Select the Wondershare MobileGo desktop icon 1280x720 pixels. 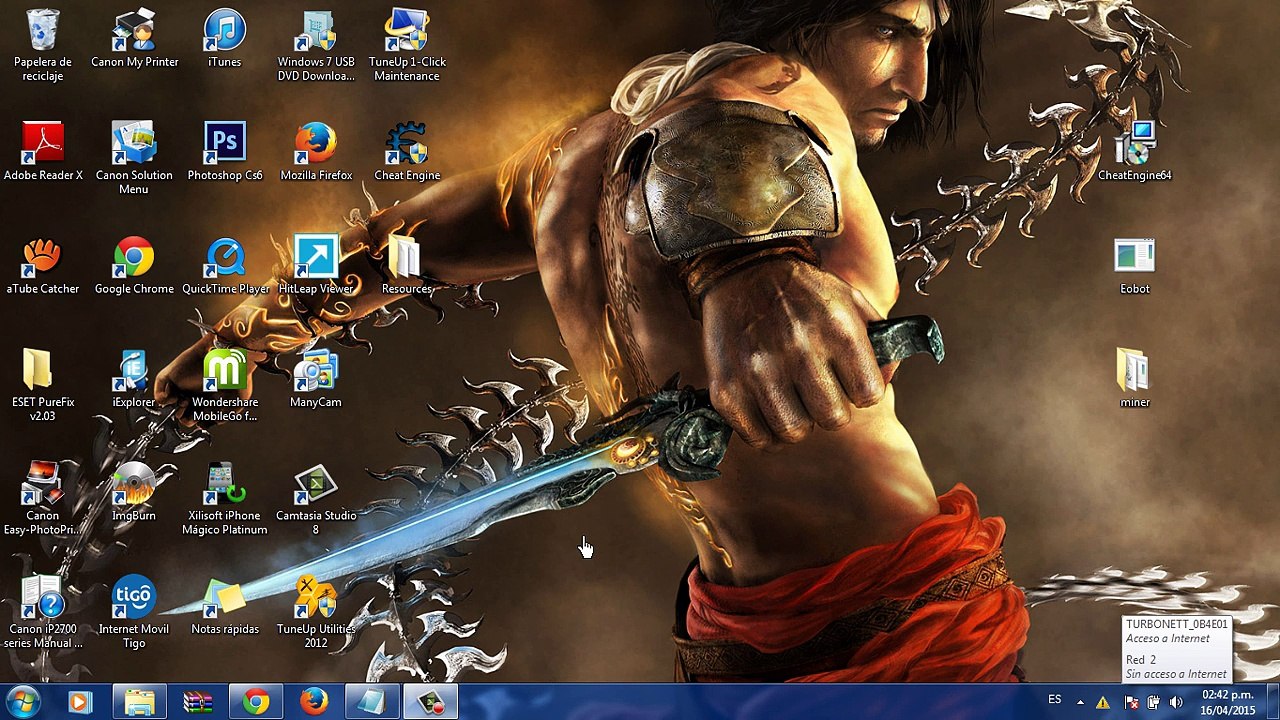click(225, 385)
